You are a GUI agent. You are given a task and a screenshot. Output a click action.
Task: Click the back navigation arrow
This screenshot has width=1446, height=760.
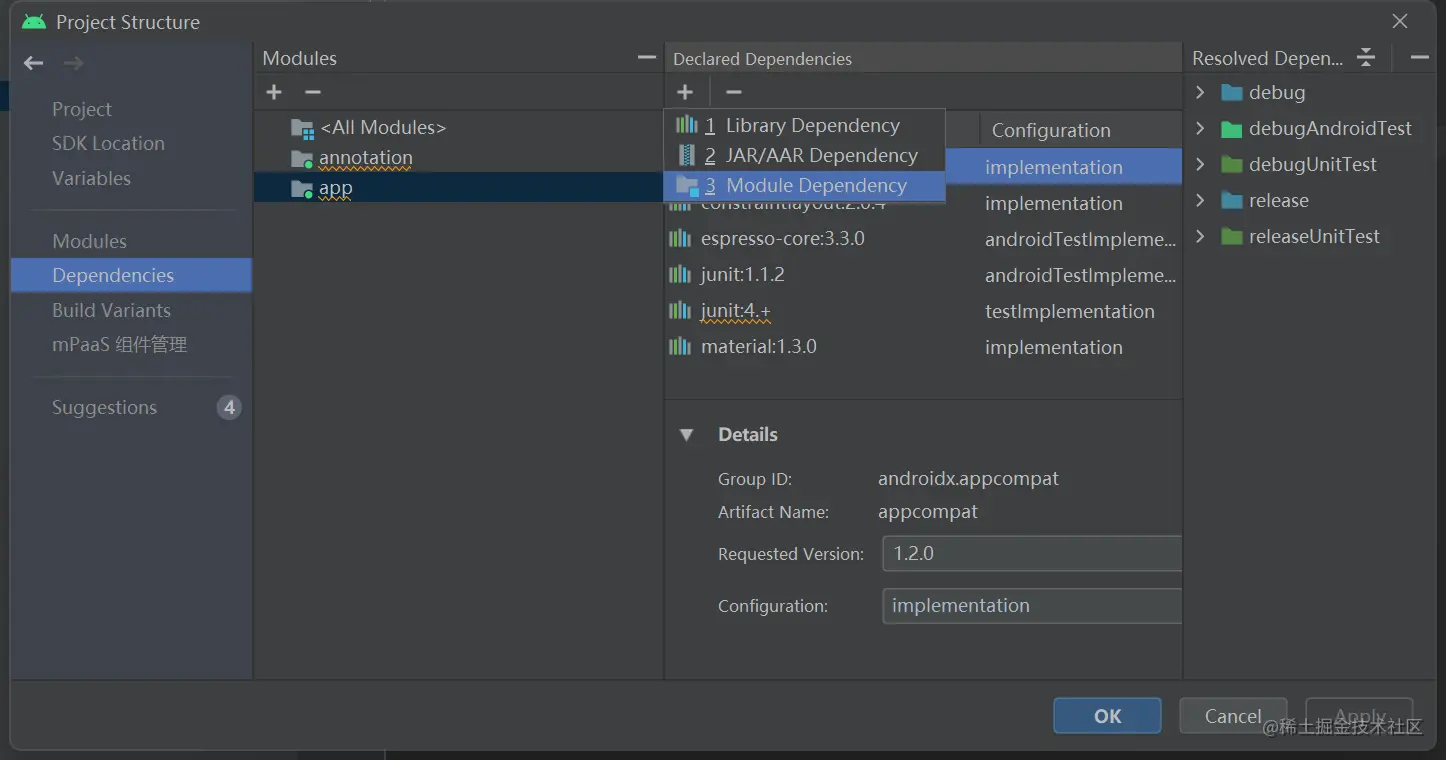34,63
